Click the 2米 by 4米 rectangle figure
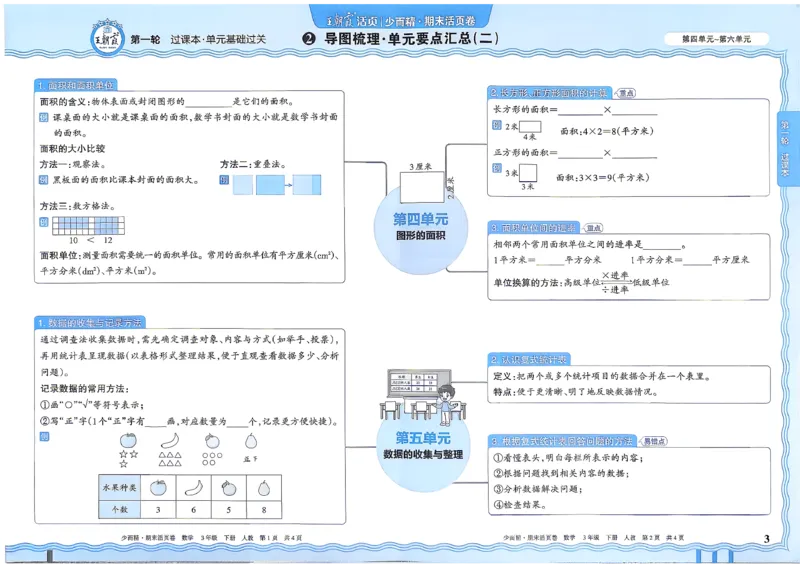The width and height of the screenshot is (800, 566). coord(530,127)
